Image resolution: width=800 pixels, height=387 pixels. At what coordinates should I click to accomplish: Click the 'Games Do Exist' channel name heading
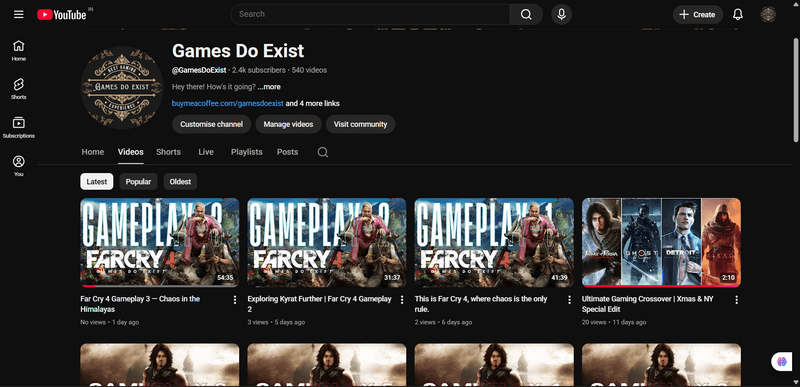(238, 51)
